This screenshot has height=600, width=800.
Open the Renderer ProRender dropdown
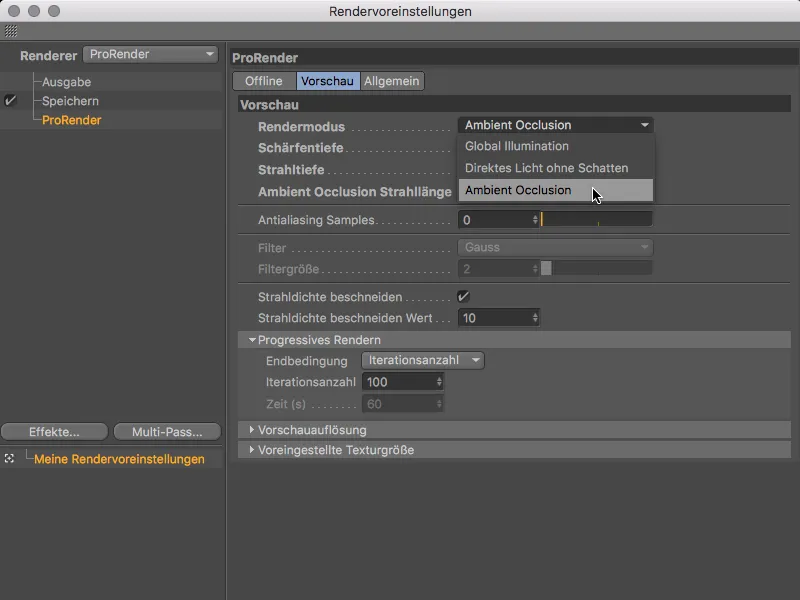coord(151,54)
